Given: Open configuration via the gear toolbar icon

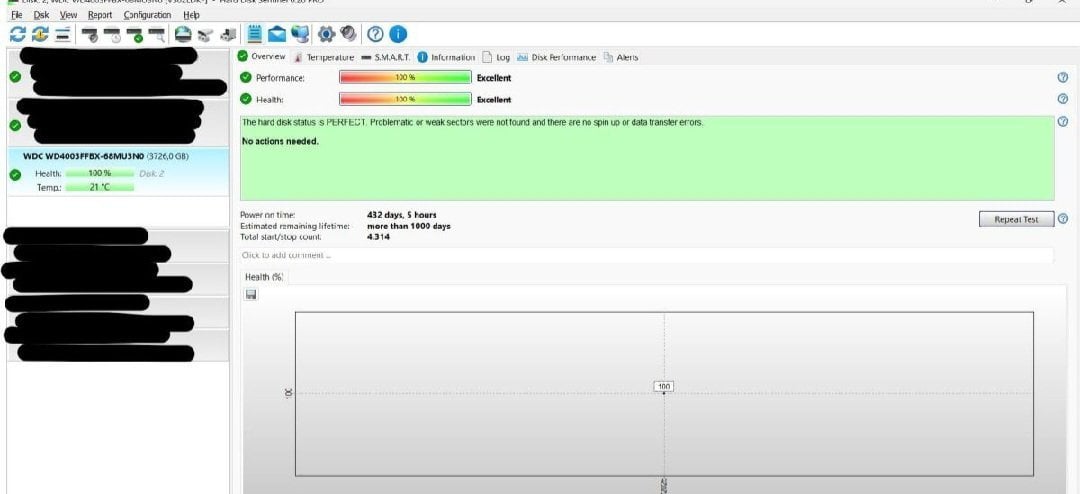Looking at the screenshot, I should pyautogui.click(x=326, y=34).
